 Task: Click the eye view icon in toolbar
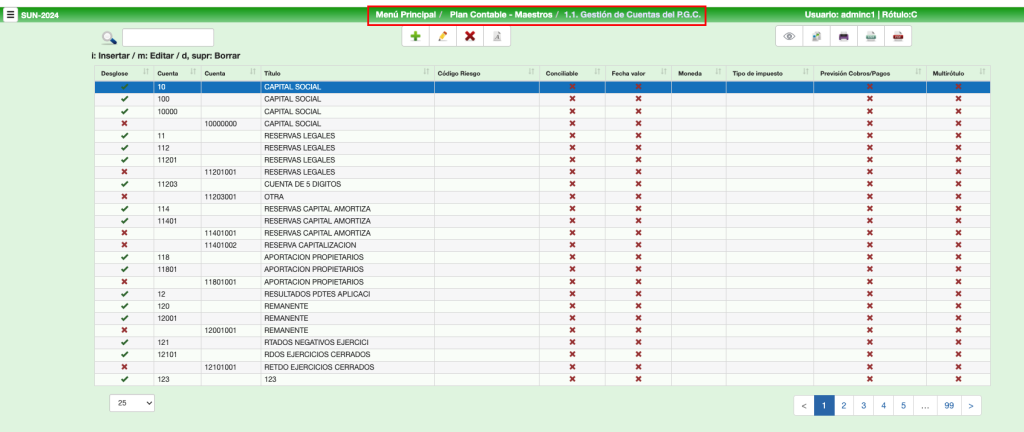pos(789,36)
